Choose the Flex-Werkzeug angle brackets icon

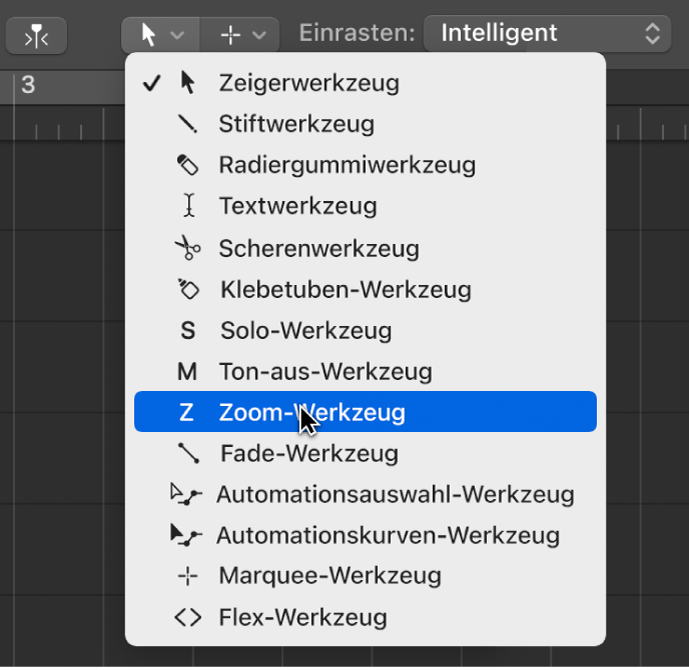pos(188,617)
